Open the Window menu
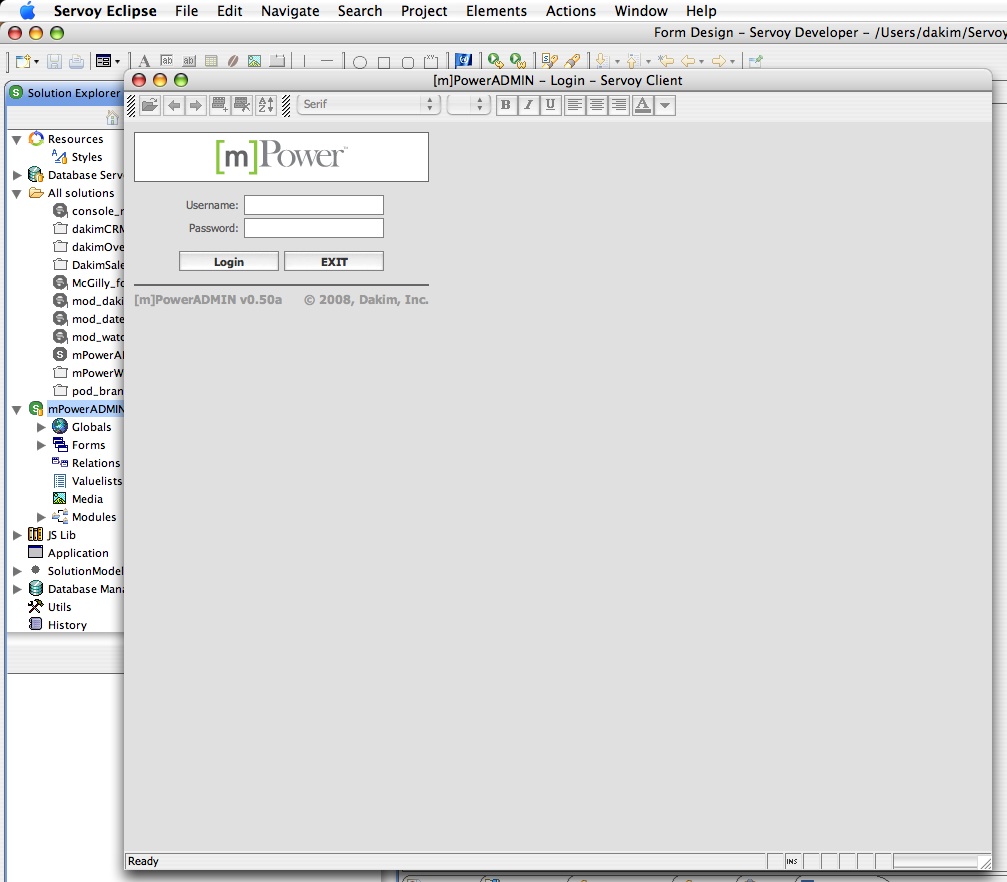Screen dimensions: 1007x882 (641, 11)
